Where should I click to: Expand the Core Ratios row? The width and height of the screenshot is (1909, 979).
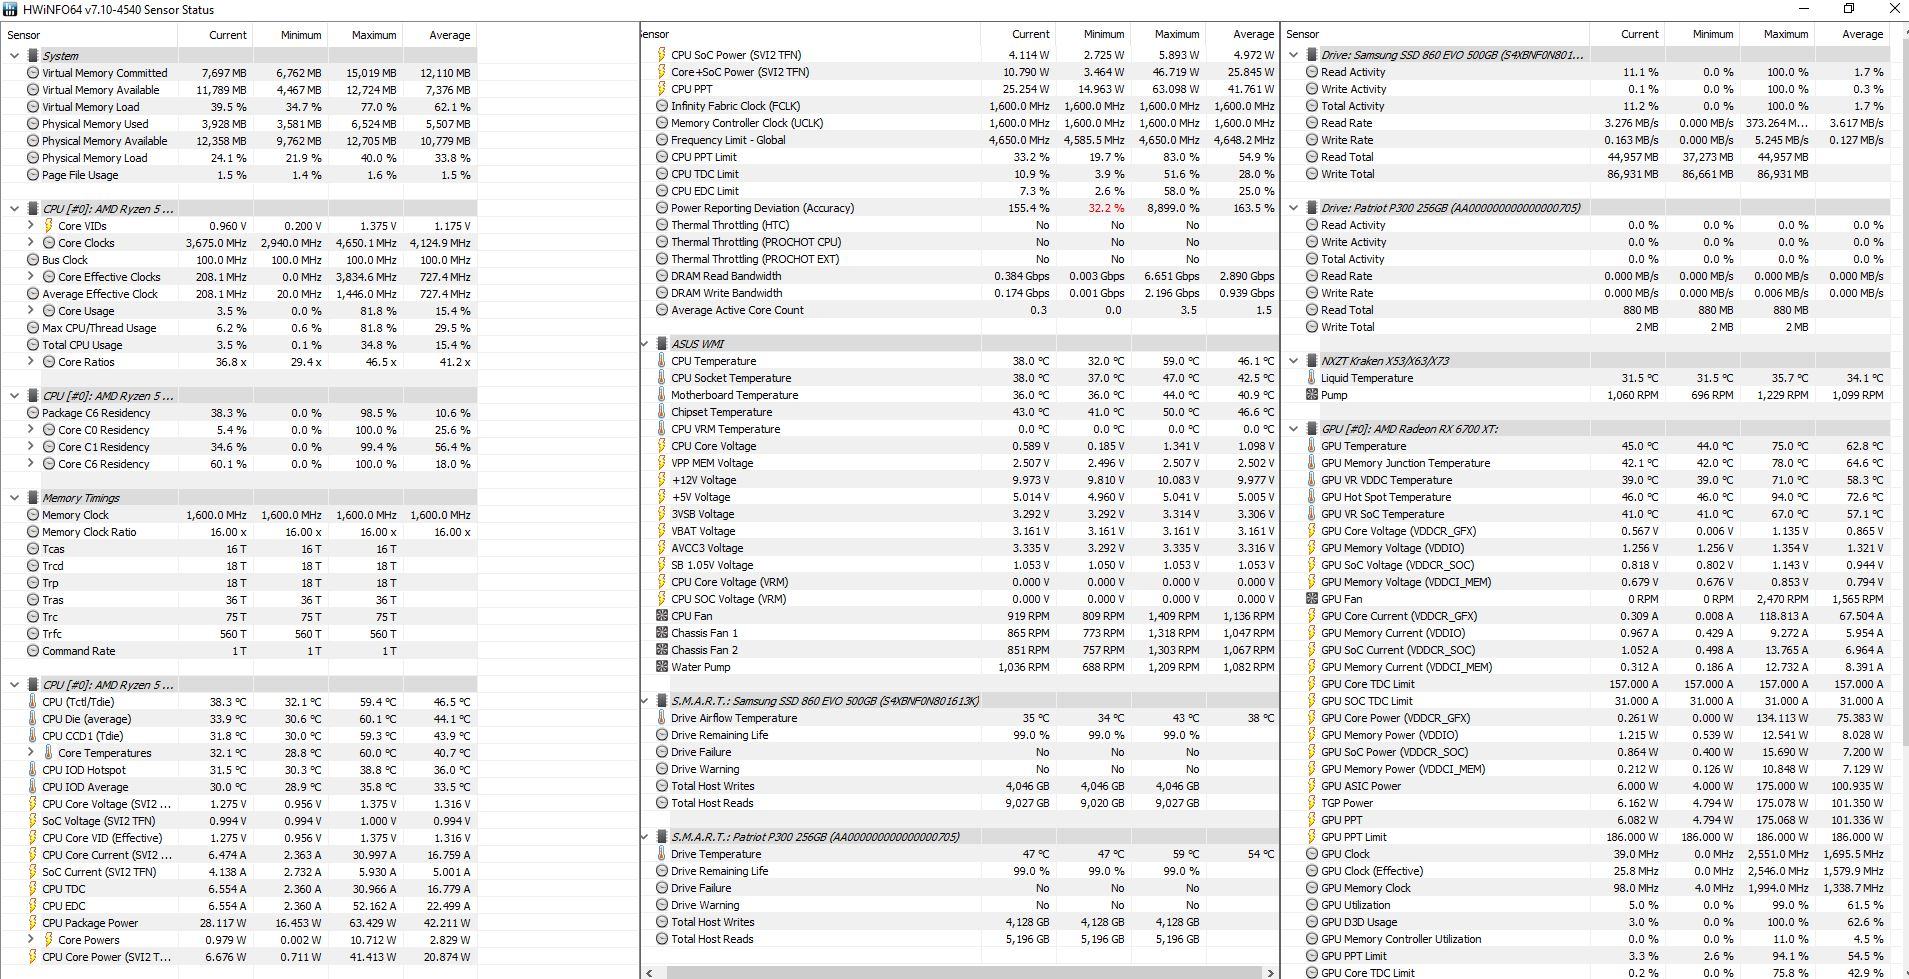tap(30, 362)
